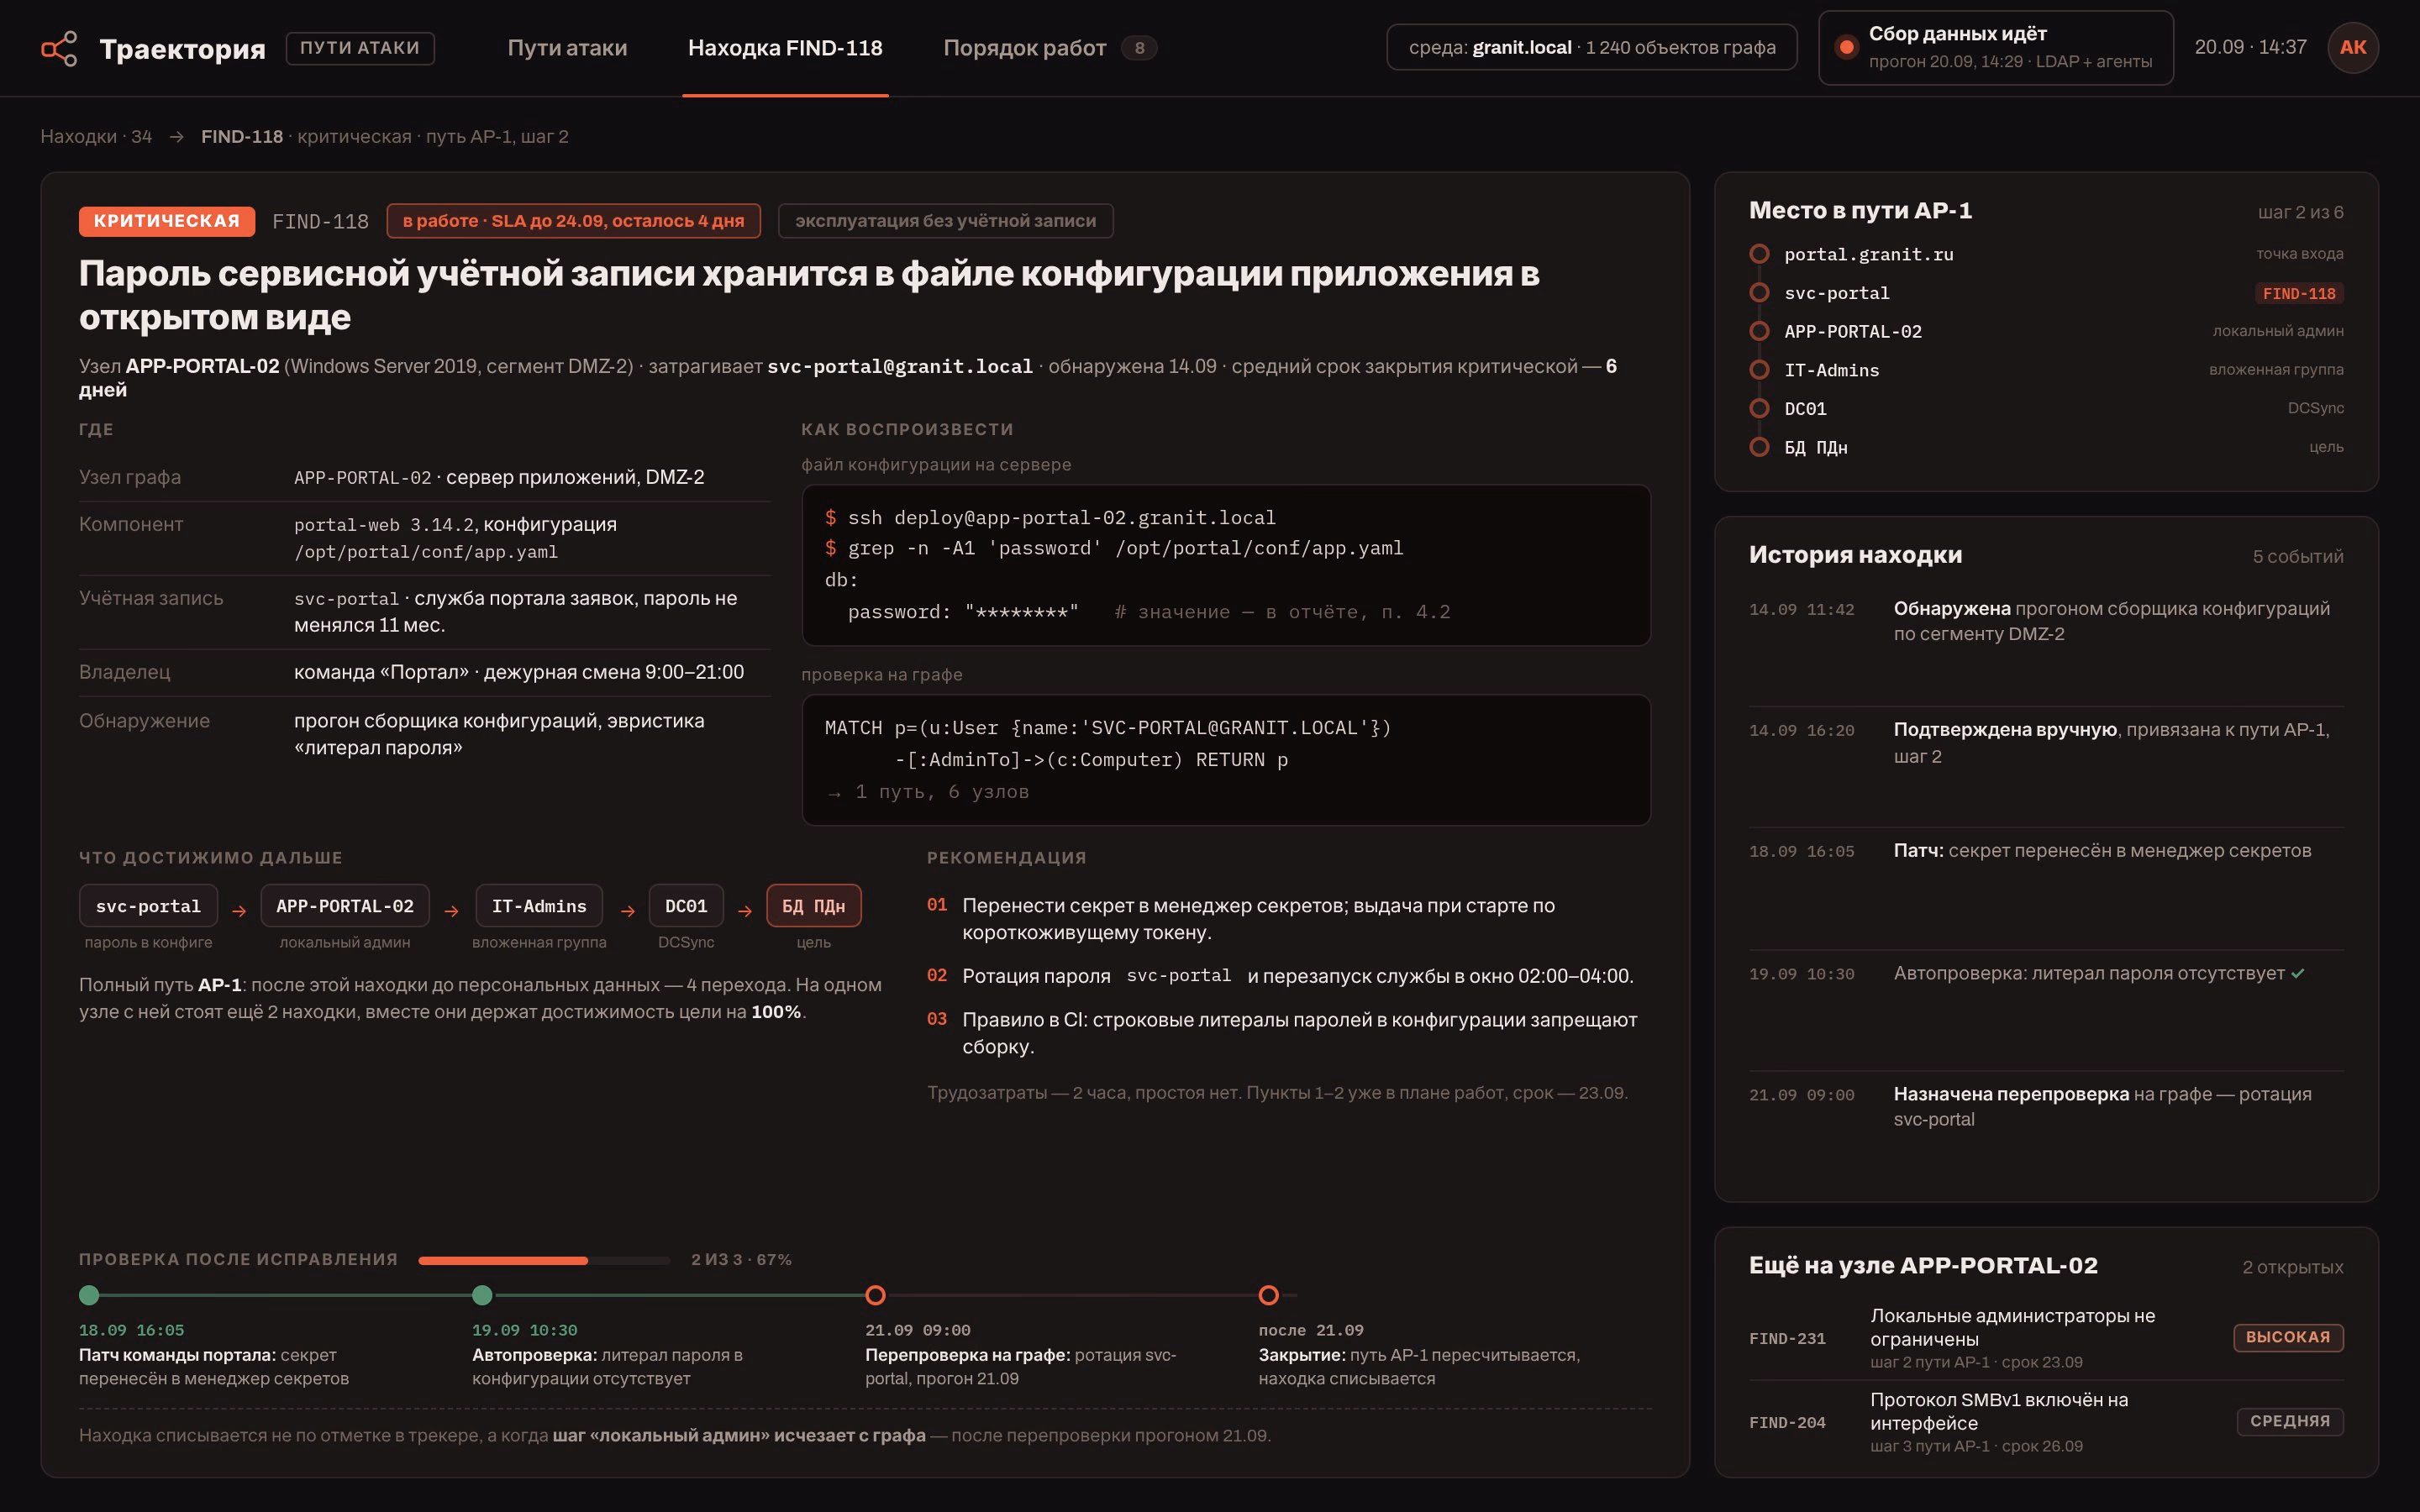Click the 19.09 10:30 green timeline marker
The height and width of the screenshot is (1512, 2420).
(x=482, y=1295)
